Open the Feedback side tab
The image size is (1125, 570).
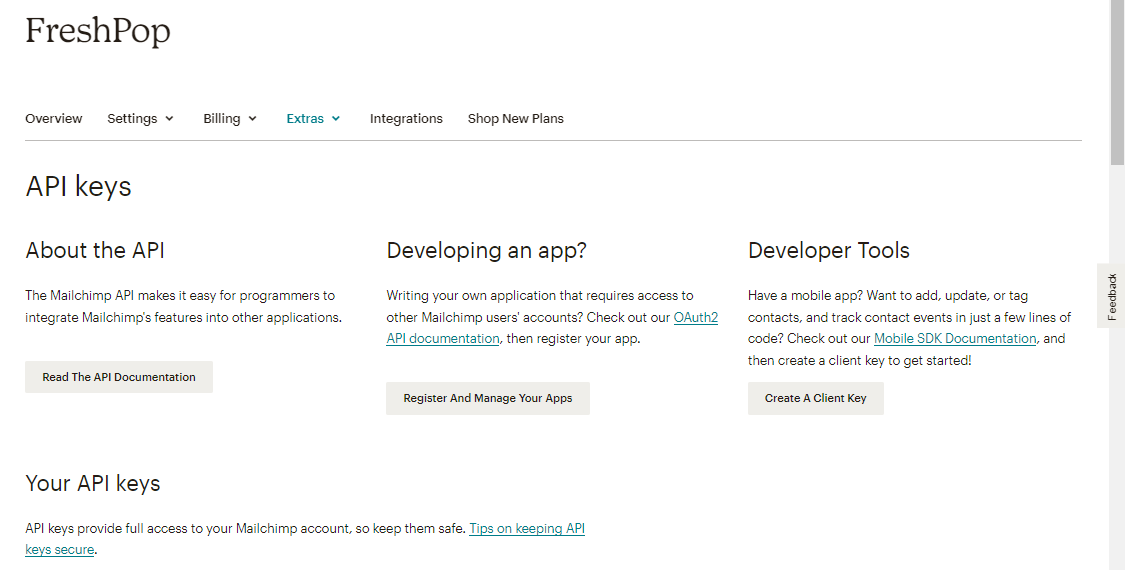1111,296
